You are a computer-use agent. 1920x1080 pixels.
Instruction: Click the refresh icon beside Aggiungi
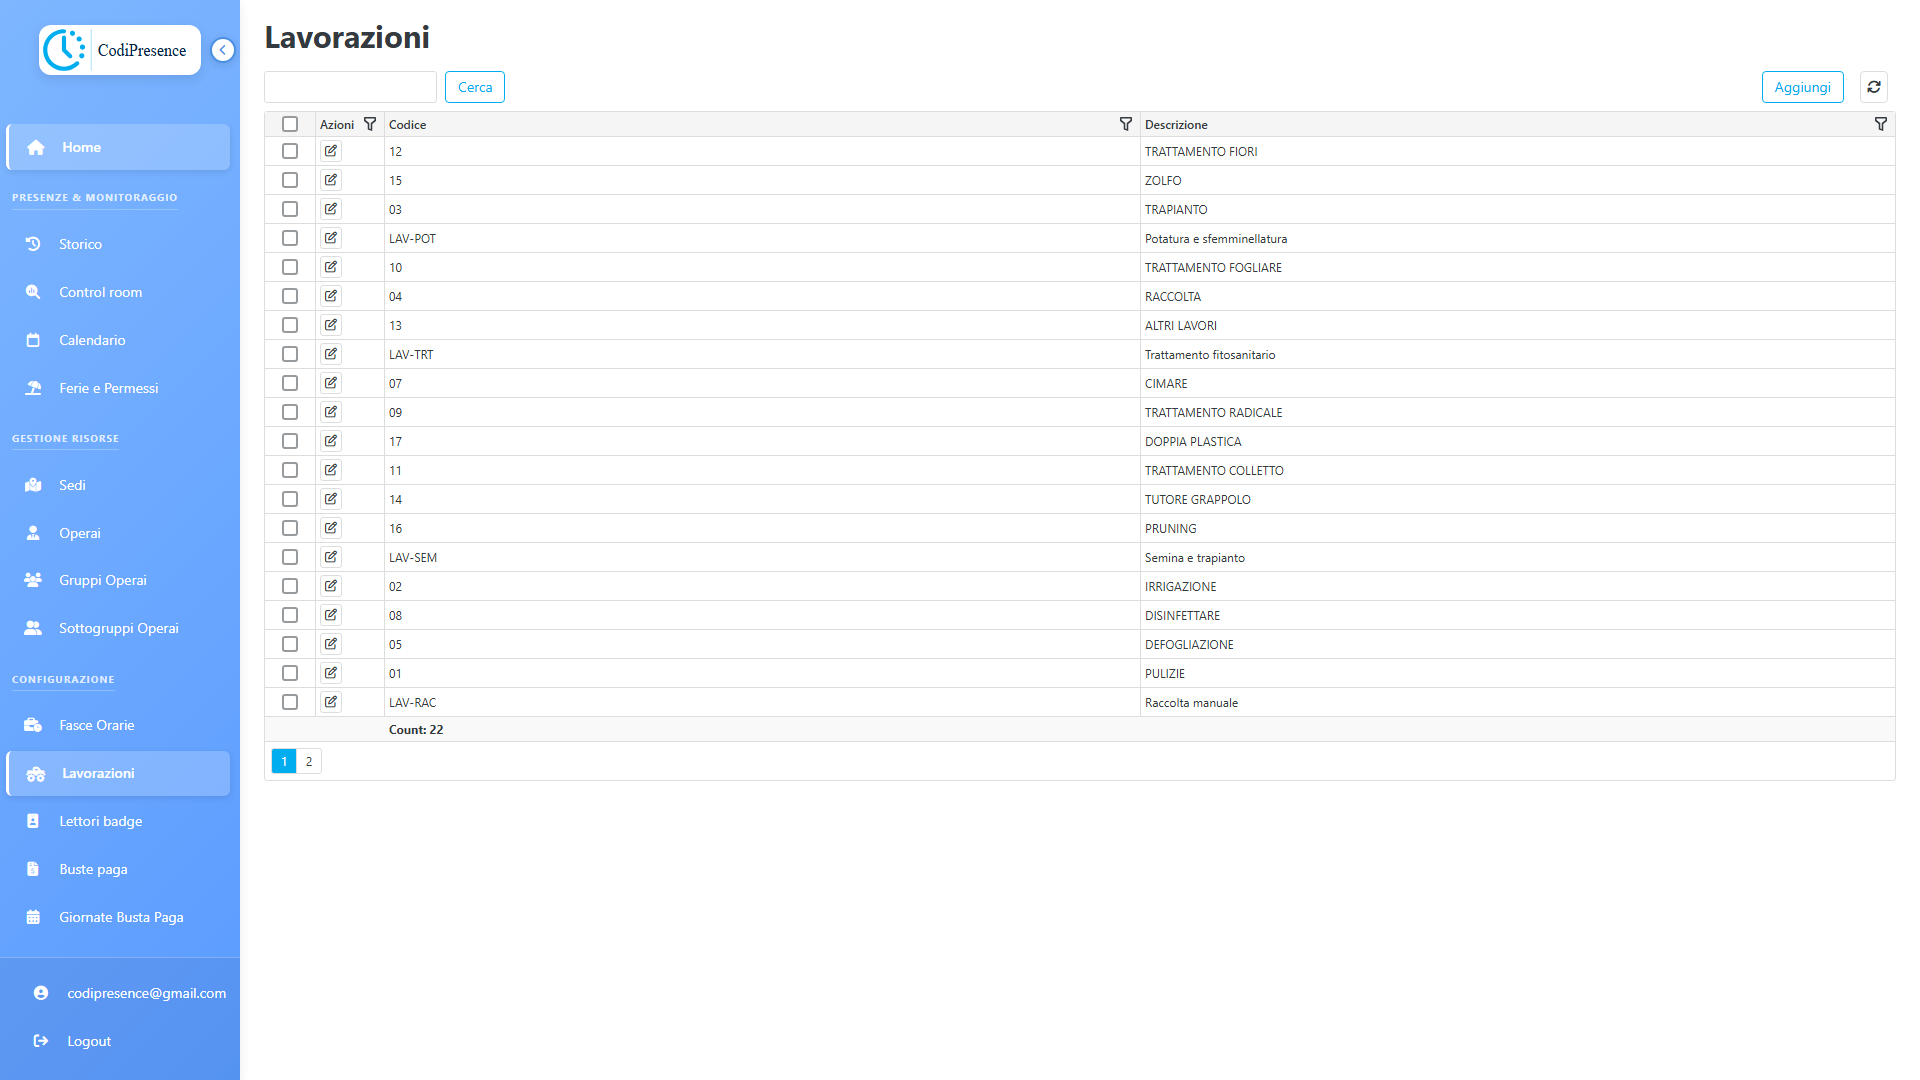(1874, 87)
